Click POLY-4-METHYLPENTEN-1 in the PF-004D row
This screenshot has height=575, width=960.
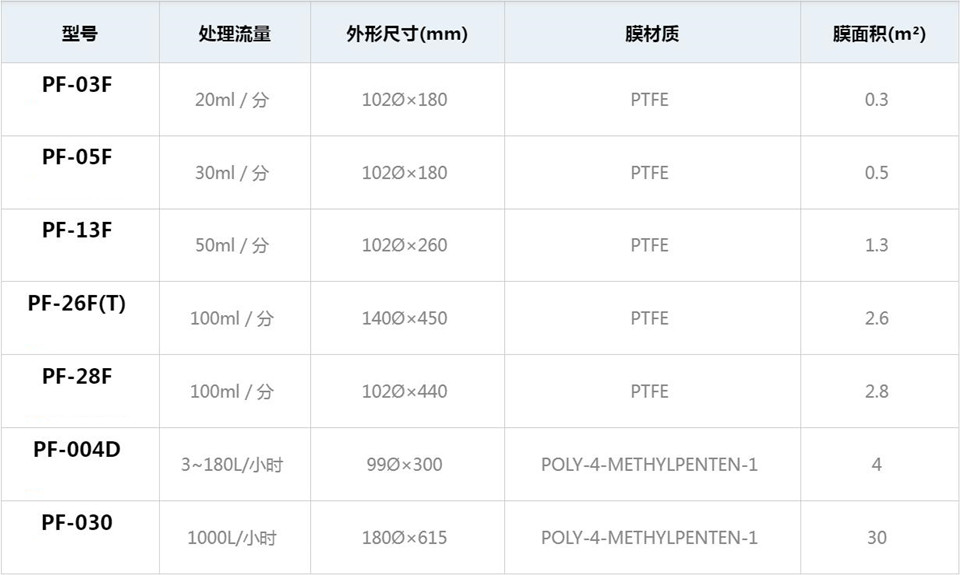coord(650,465)
